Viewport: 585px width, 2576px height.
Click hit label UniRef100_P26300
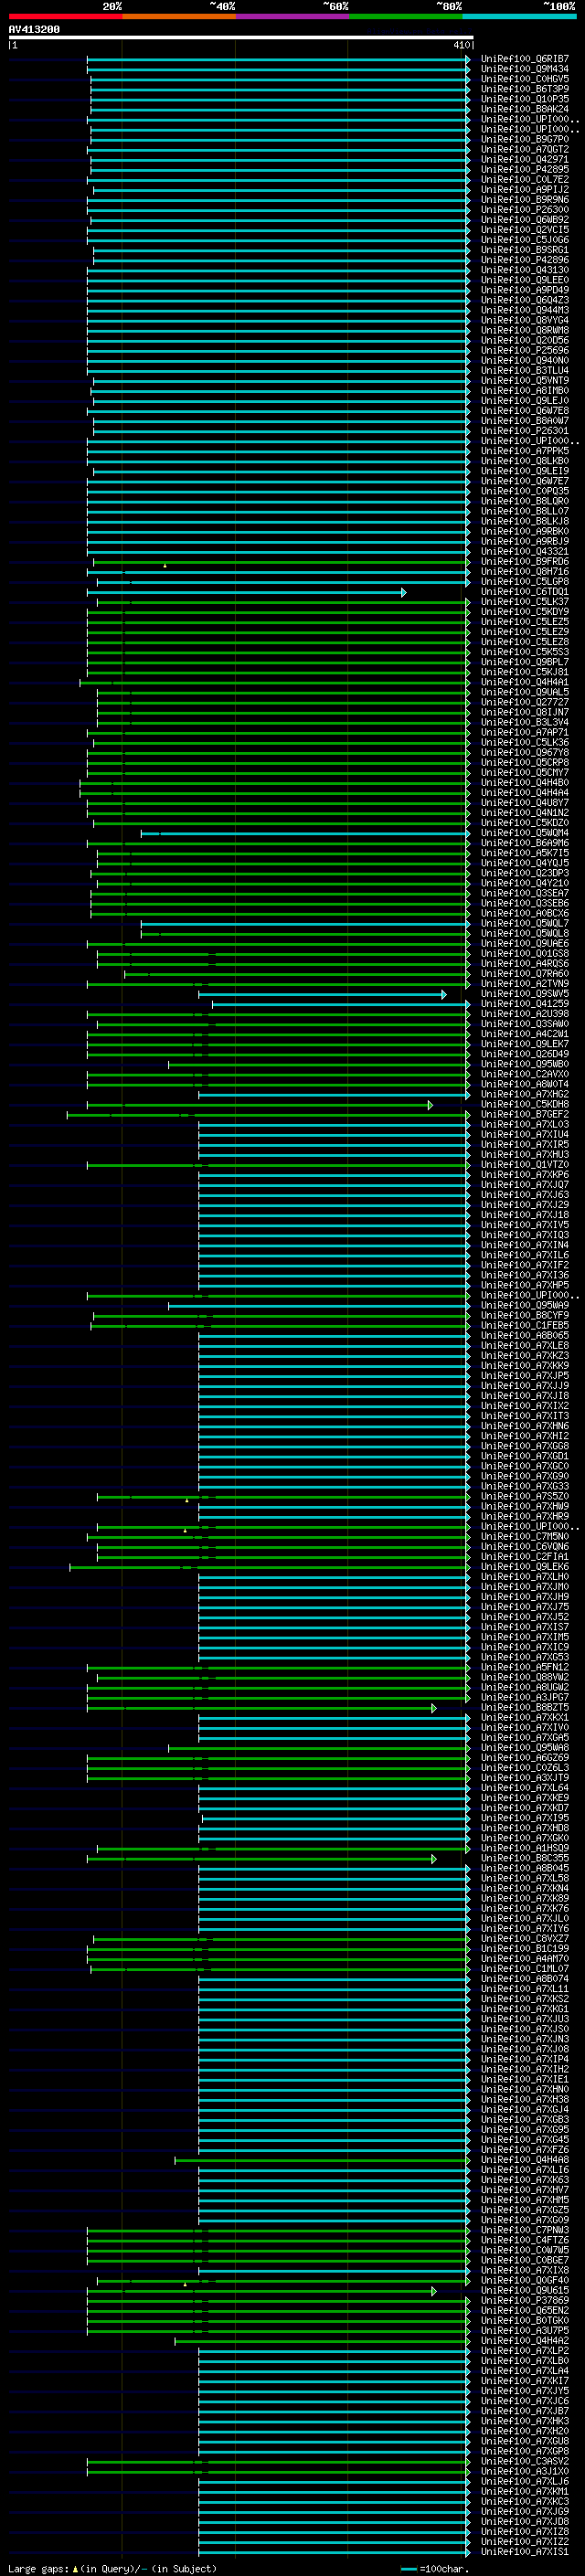click(525, 210)
